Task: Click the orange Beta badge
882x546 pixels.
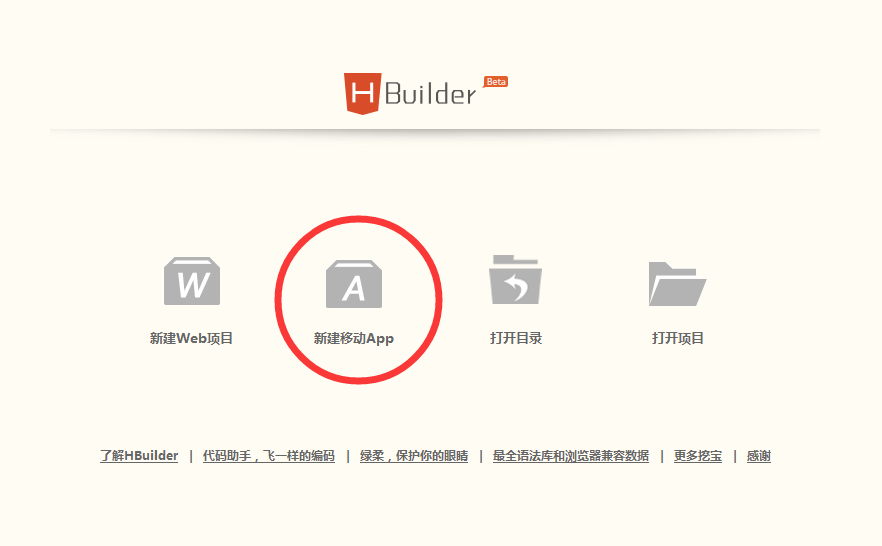Action: click(x=496, y=82)
